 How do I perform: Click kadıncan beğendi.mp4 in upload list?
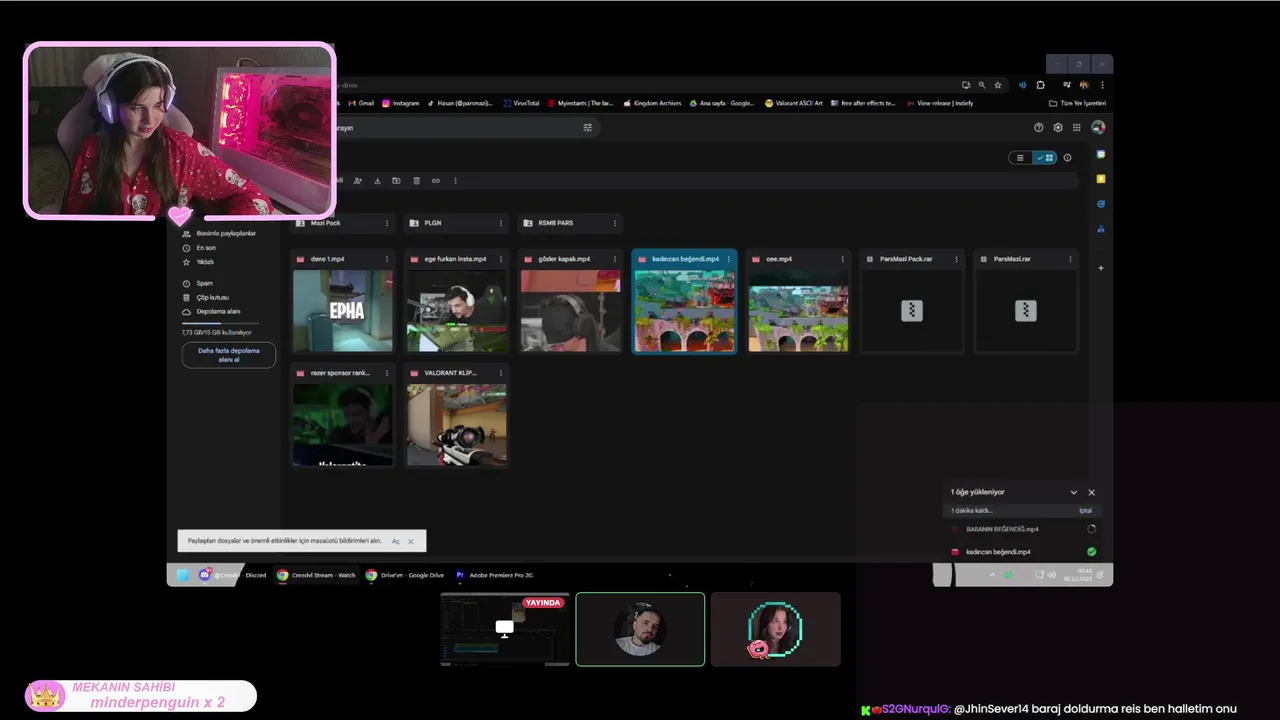pyautogui.click(x=1022, y=552)
